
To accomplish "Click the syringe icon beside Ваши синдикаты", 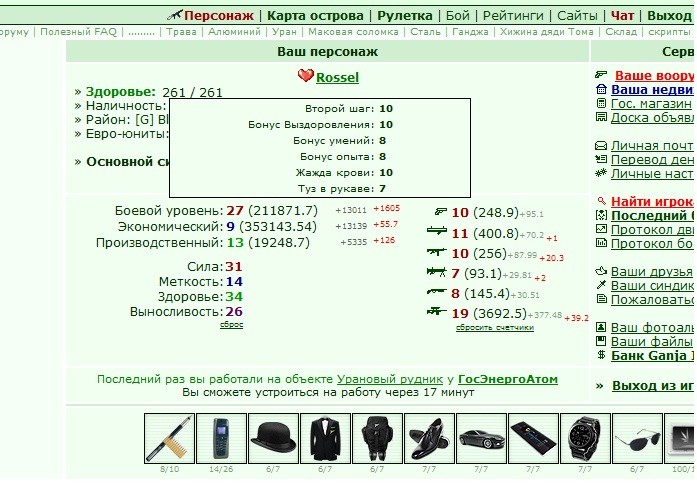I will point(601,285).
